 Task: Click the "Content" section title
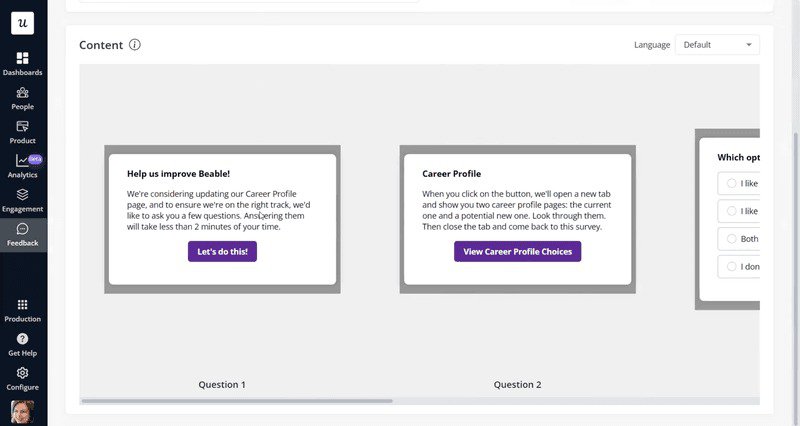coord(101,45)
